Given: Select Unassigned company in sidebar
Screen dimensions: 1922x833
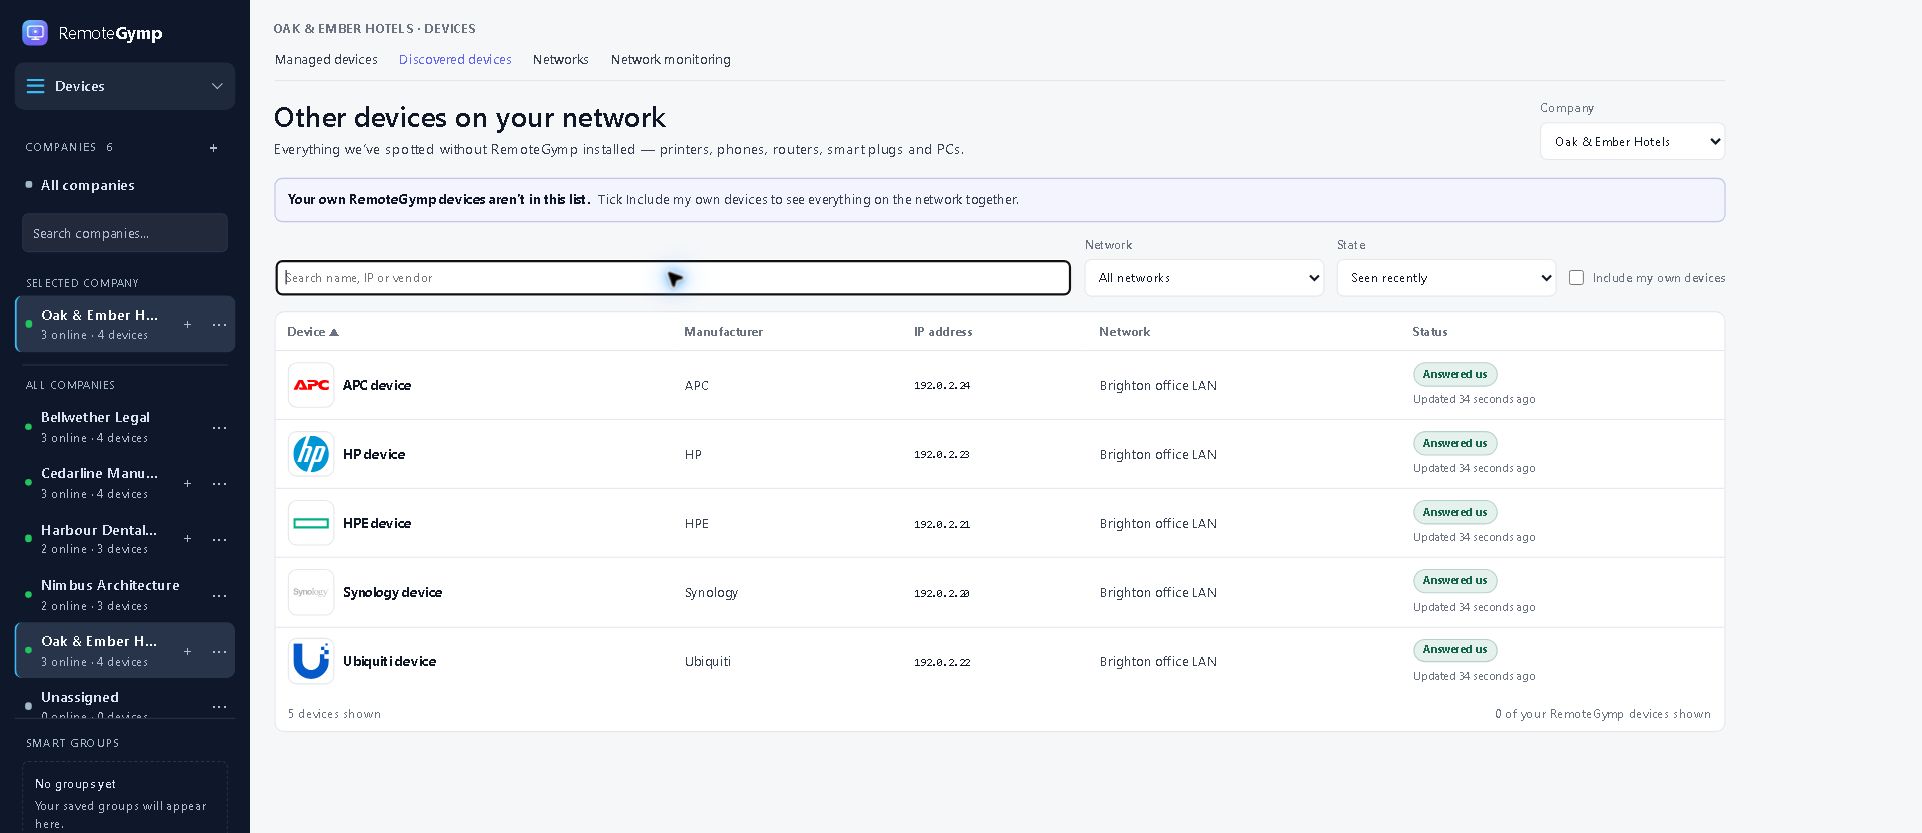Looking at the screenshot, I should tap(80, 698).
